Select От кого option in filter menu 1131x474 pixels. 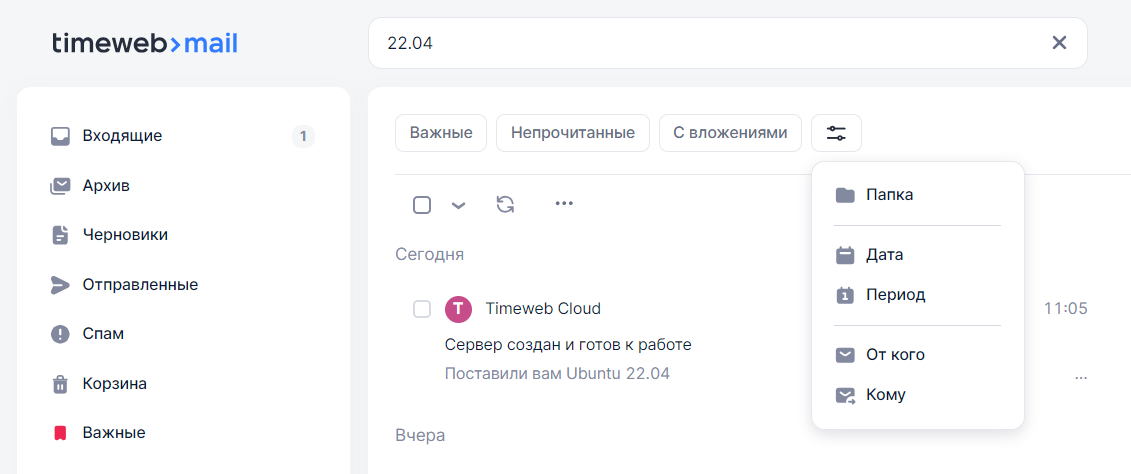(x=895, y=355)
